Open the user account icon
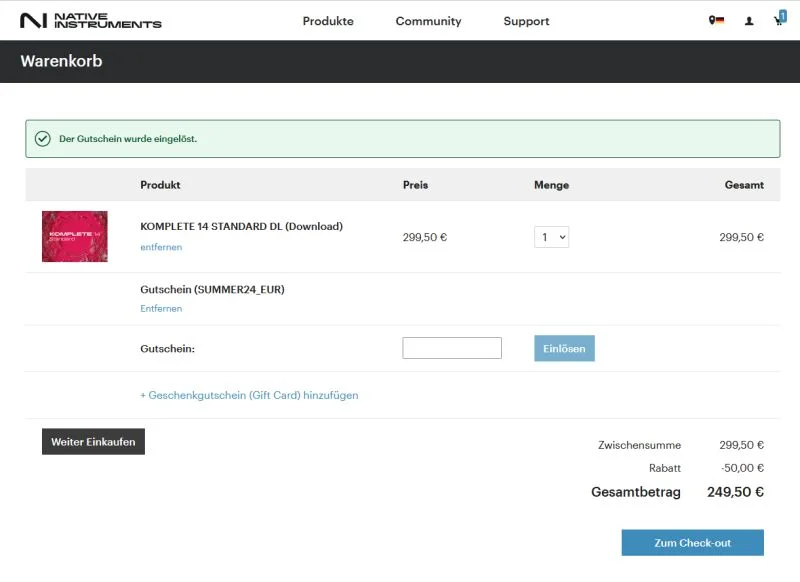The width and height of the screenshot is (800, 582). [x=748, y=21]
